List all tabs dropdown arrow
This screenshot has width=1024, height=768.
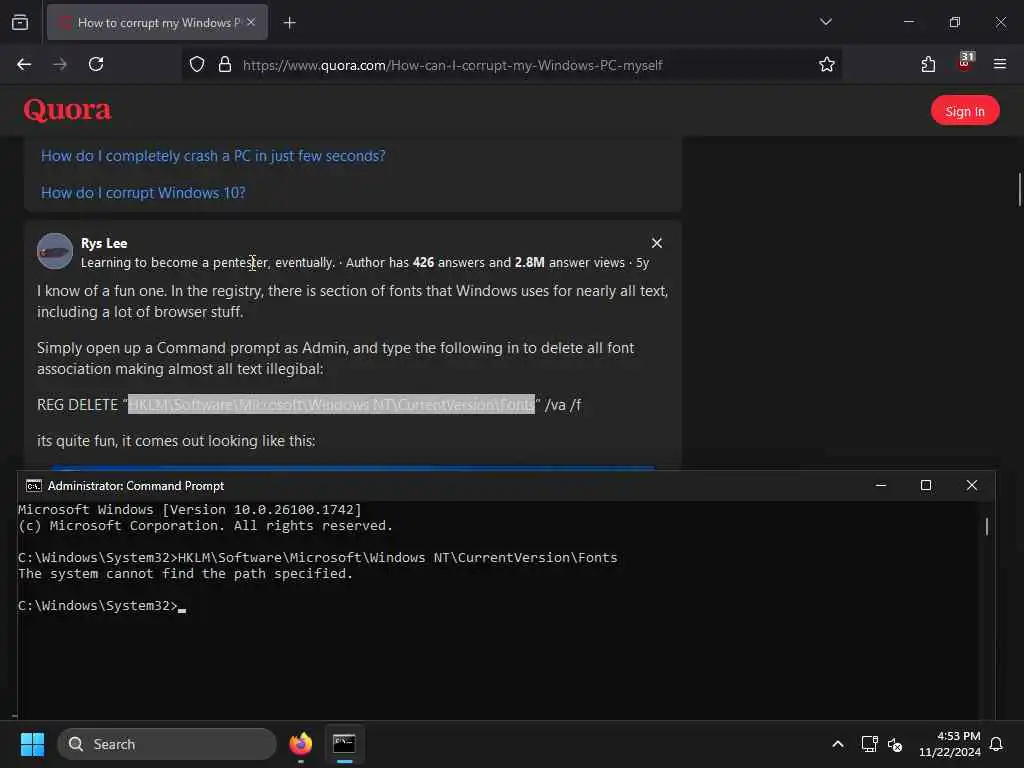[825, 22]
